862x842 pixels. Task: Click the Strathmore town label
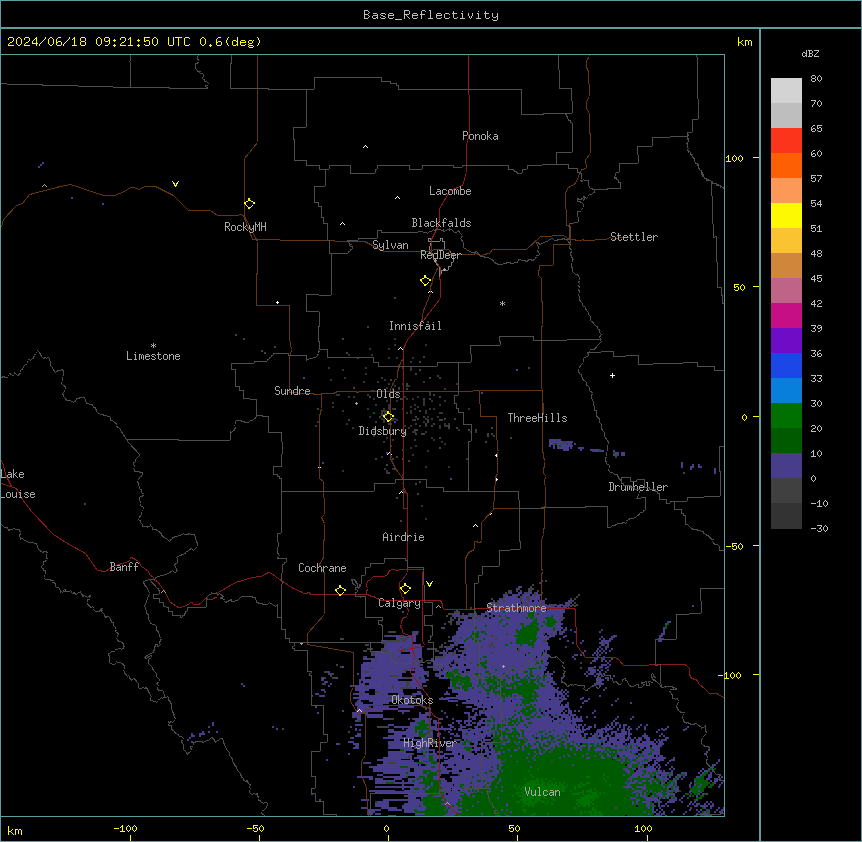(516, 608)
